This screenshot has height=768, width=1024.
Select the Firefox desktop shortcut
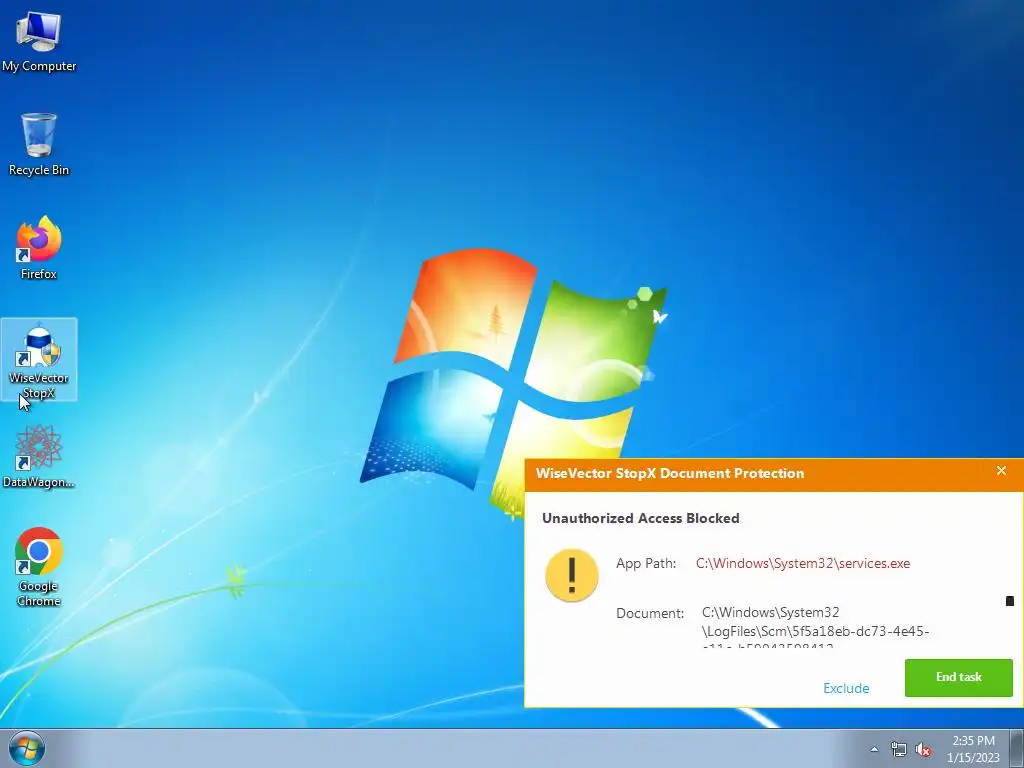pos(39,248)
